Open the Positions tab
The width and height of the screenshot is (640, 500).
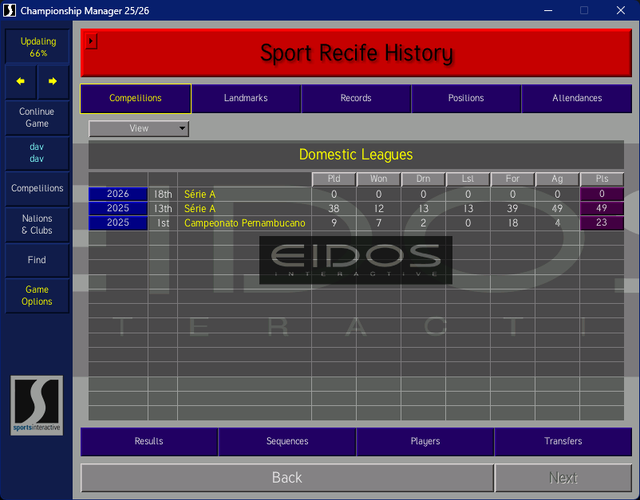point(466,98)
